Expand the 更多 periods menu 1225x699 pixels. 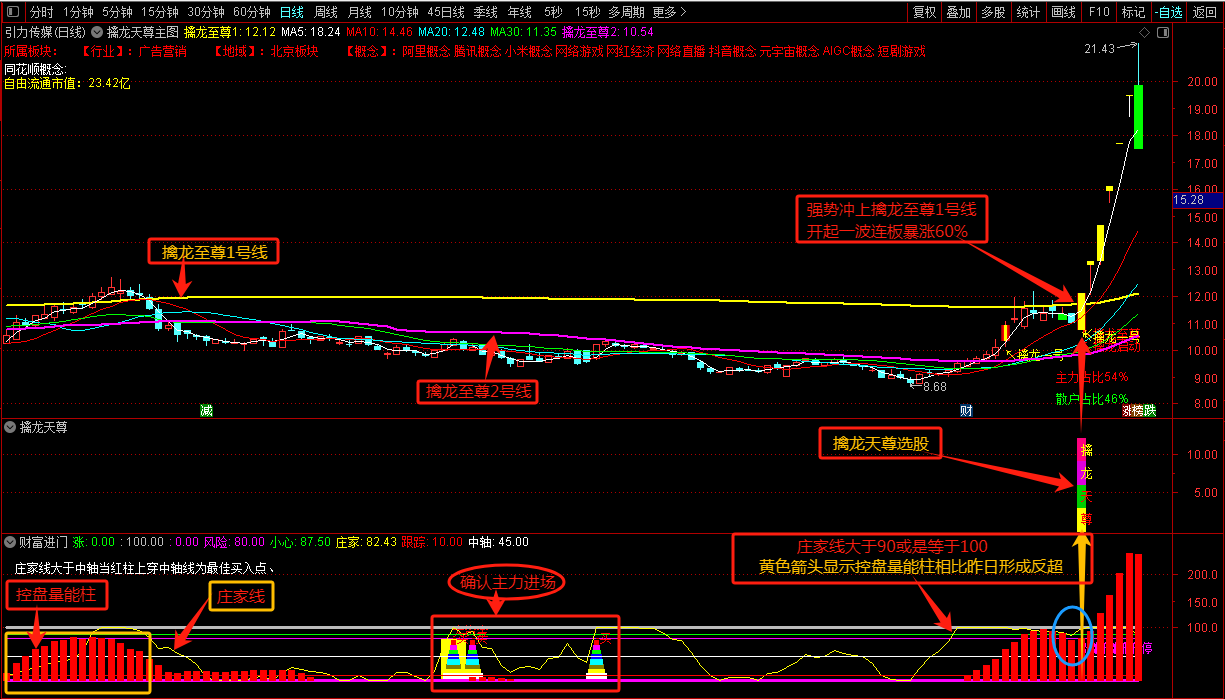pos(669,12)
